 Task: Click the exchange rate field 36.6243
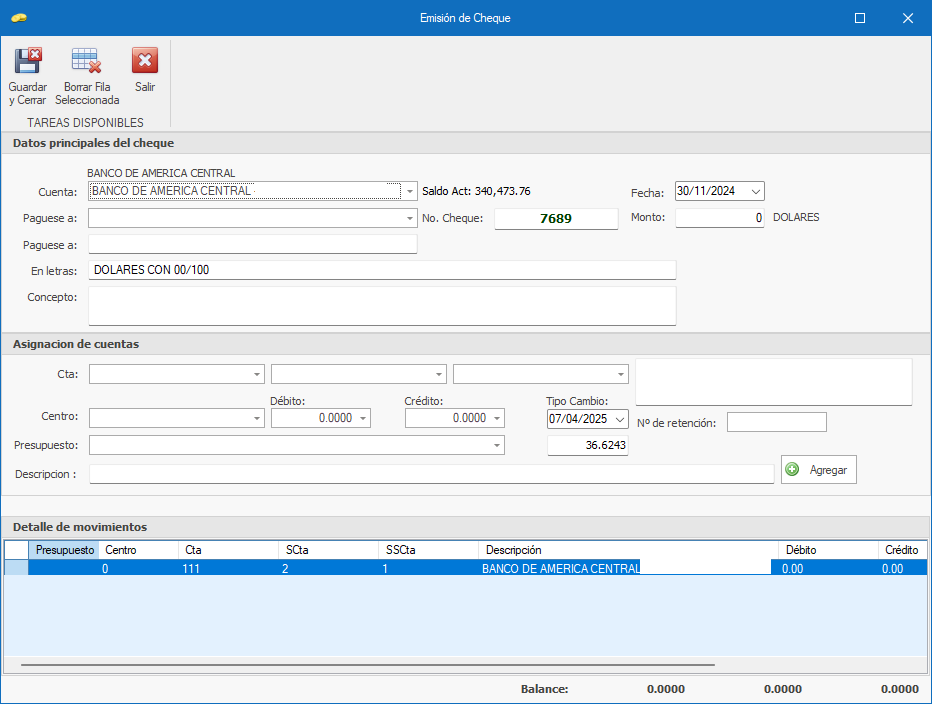pyautogui.click(x=588, y=445)
